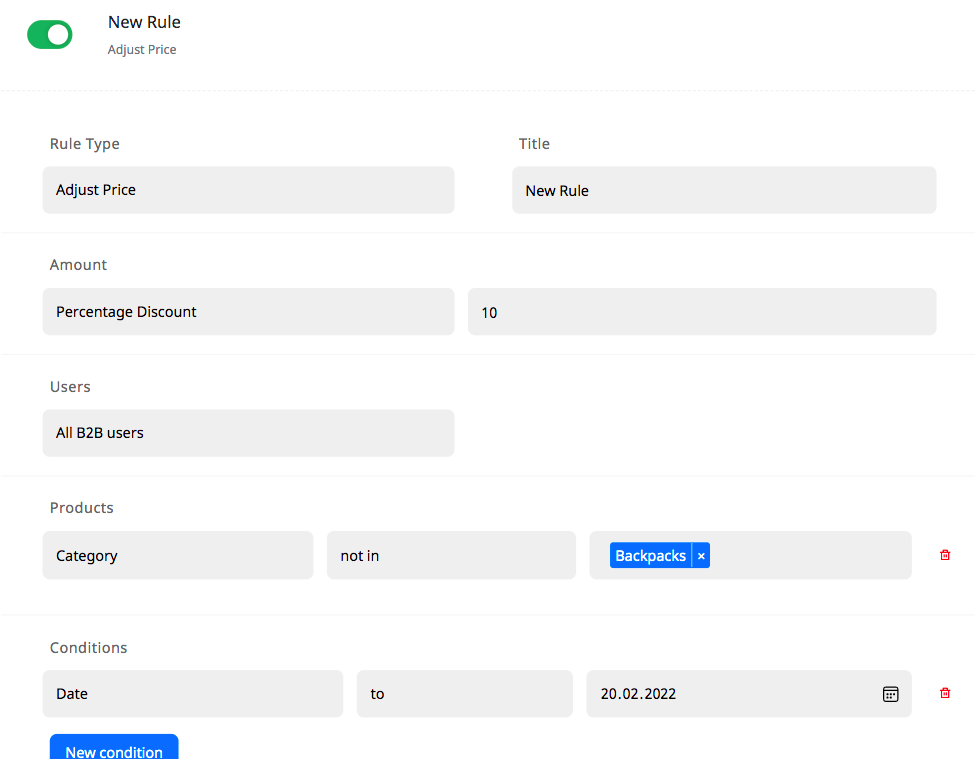
Task: Change the 'not in' operator dropdown
Action: tap(450, 555)
